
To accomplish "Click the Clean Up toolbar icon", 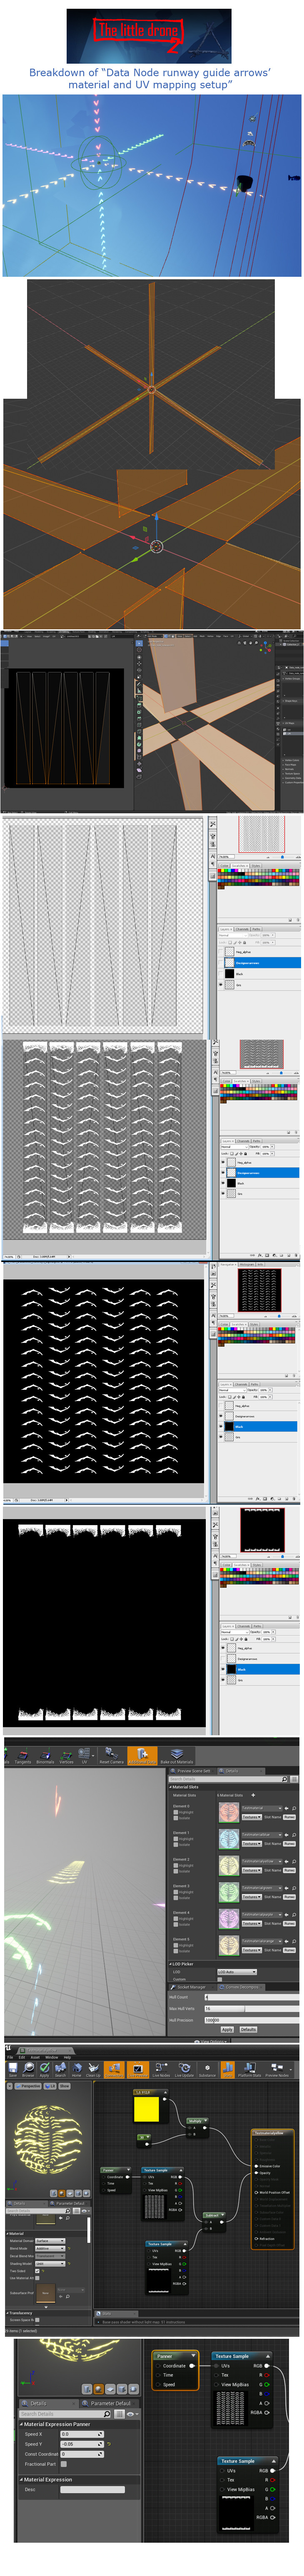I will (93, 2069).
